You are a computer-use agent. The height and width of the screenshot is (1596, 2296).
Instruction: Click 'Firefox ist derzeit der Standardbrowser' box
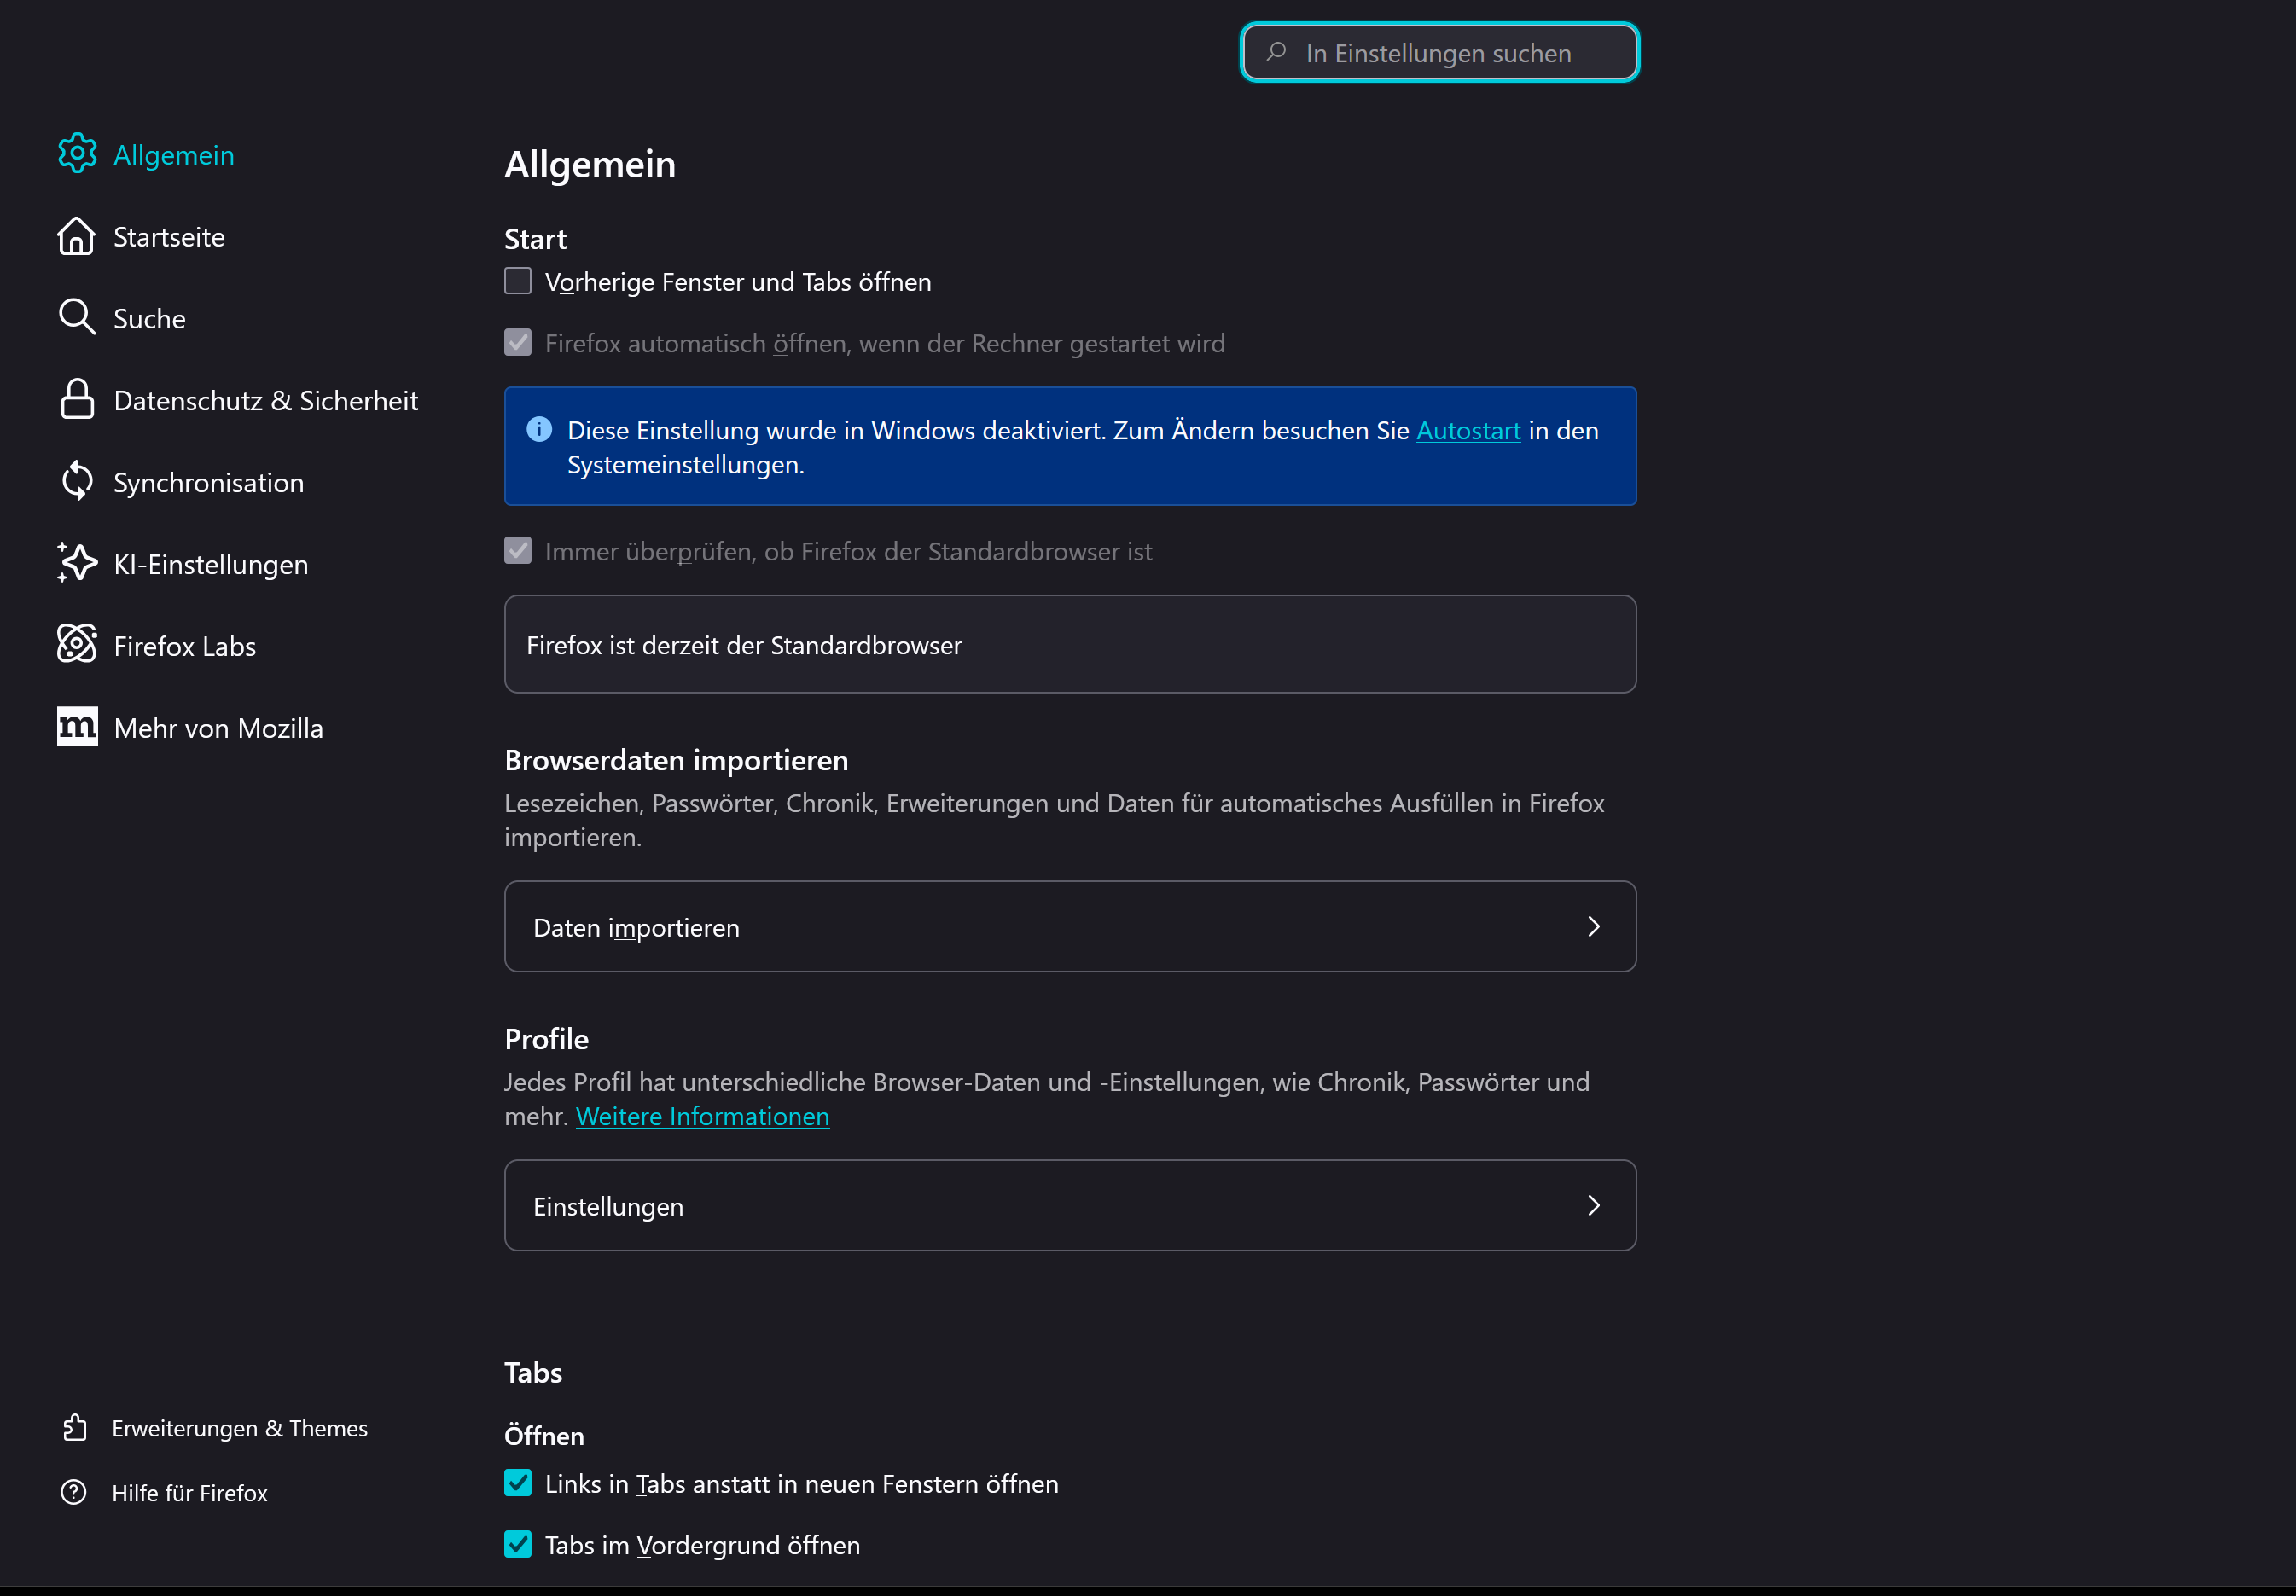click(1070, 644)
